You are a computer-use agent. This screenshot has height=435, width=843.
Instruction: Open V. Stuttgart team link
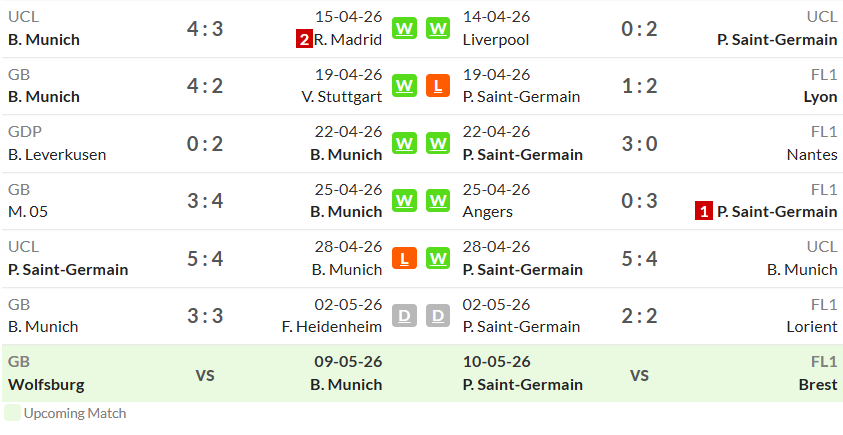tap(342, 97)
